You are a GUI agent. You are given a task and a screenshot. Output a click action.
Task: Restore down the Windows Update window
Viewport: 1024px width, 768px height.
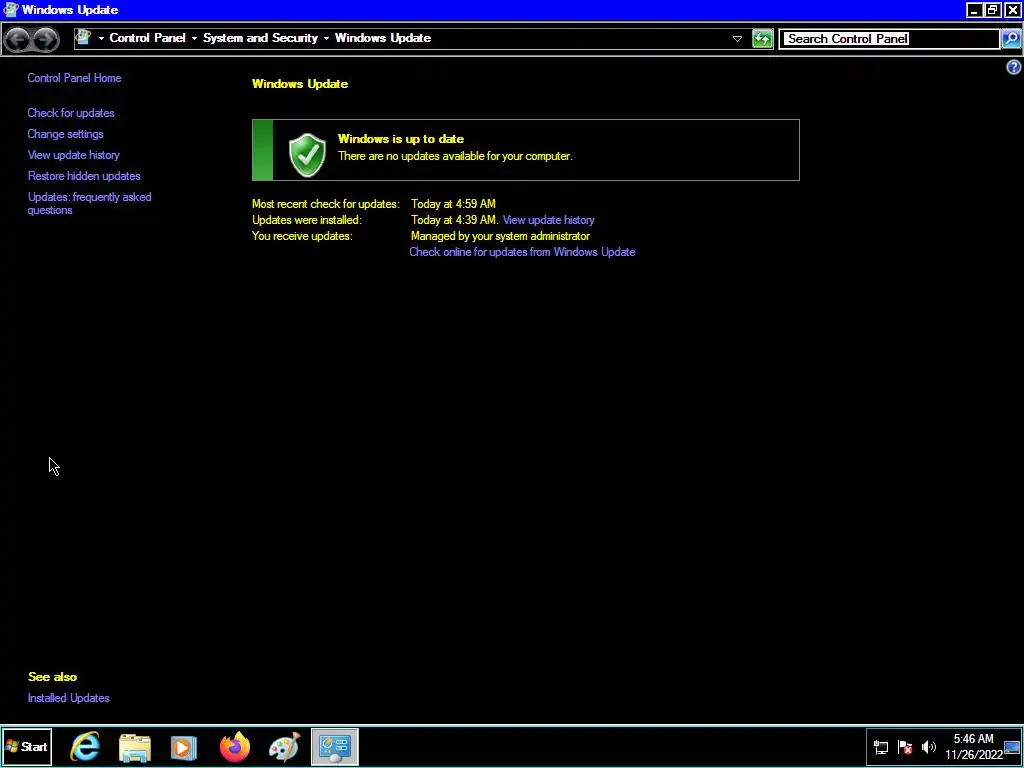(x=993, y=10)
